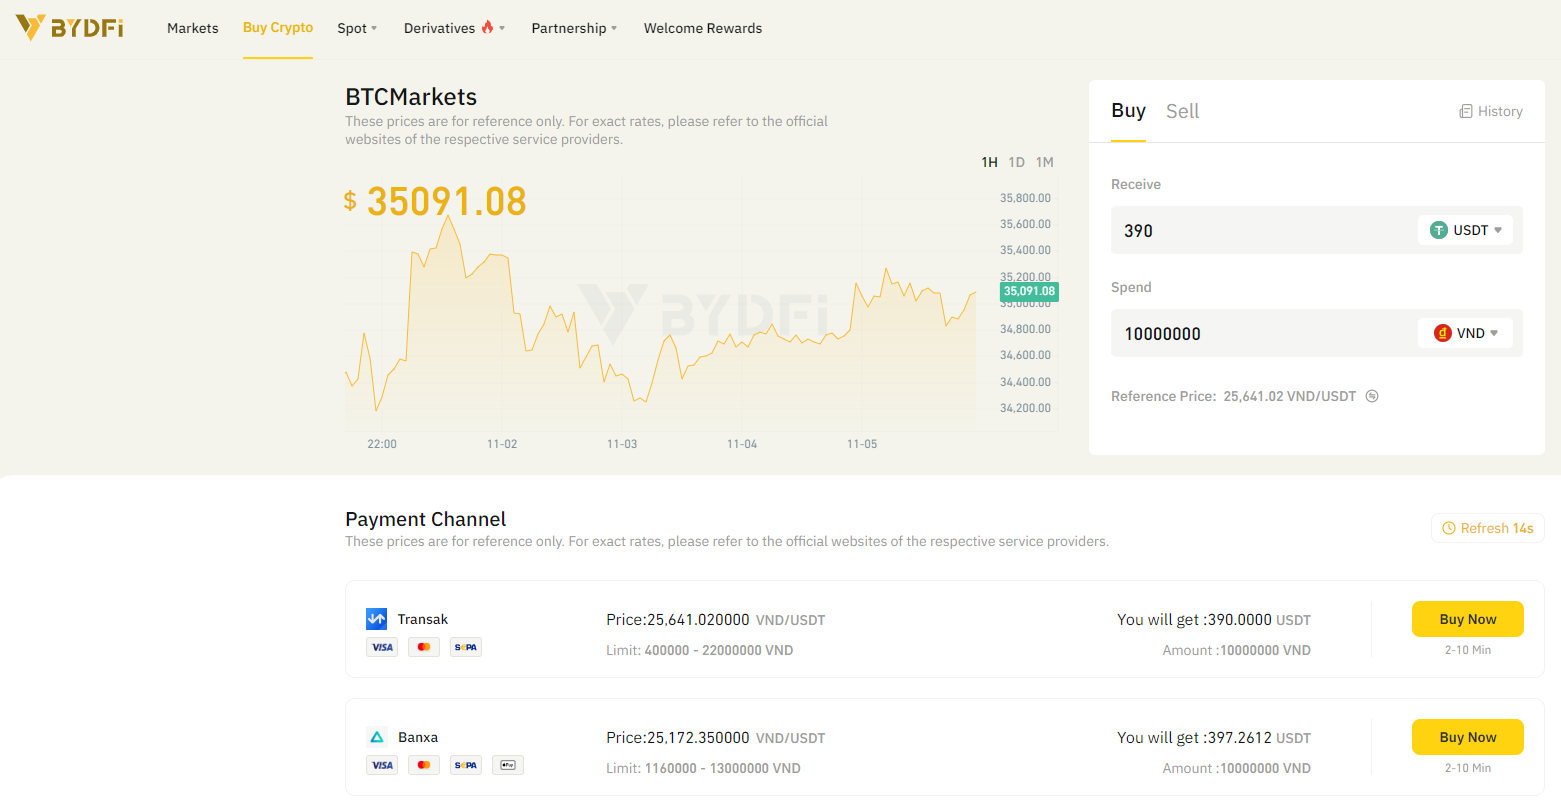Open the Welcome Rewards link

click(703, 28)
